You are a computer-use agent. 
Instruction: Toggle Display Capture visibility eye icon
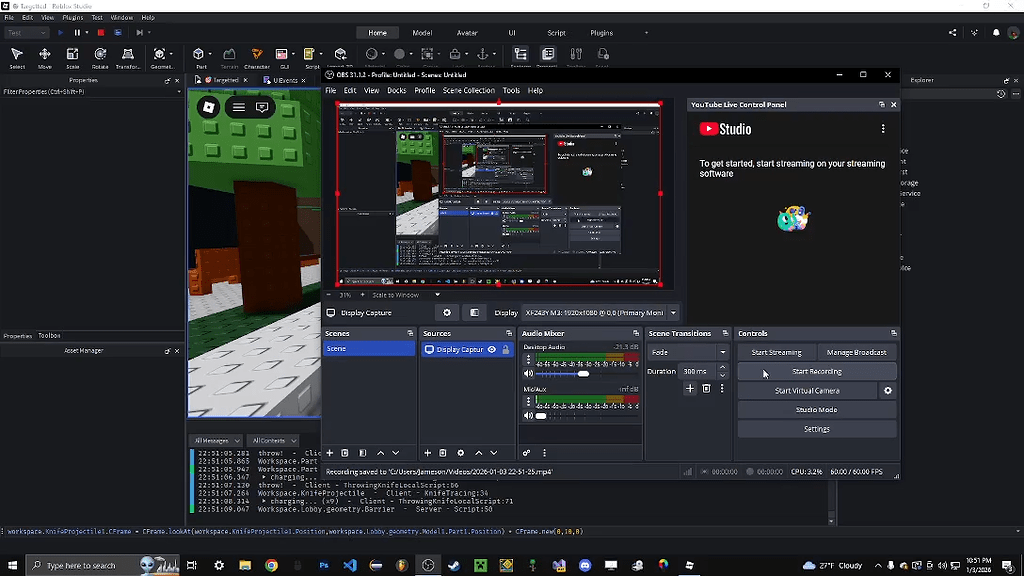pos(492,349)
